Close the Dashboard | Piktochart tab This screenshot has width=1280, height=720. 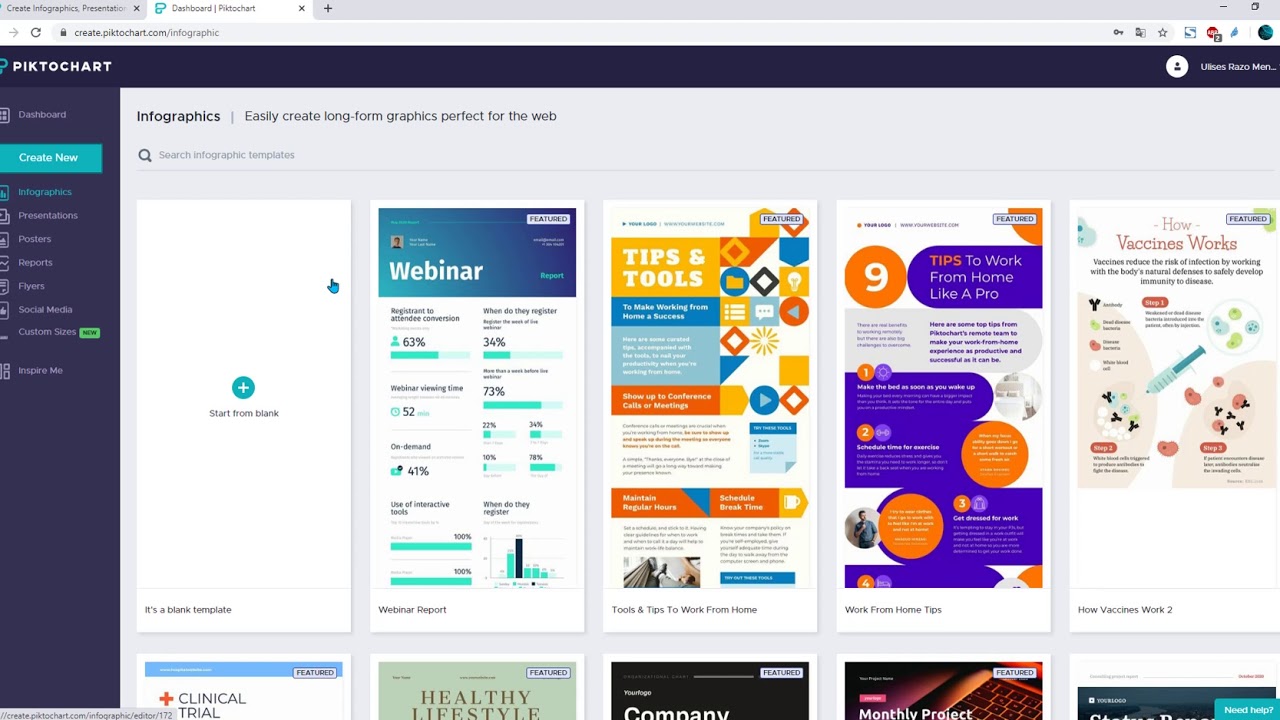pos(299,8)
